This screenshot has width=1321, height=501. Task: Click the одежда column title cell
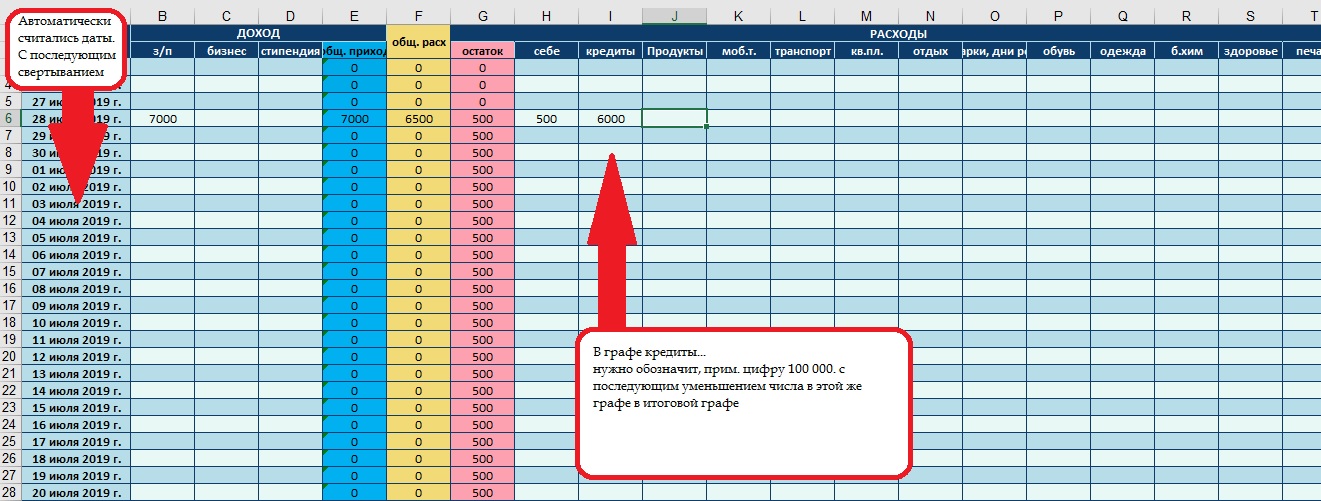coord(1122,51)
